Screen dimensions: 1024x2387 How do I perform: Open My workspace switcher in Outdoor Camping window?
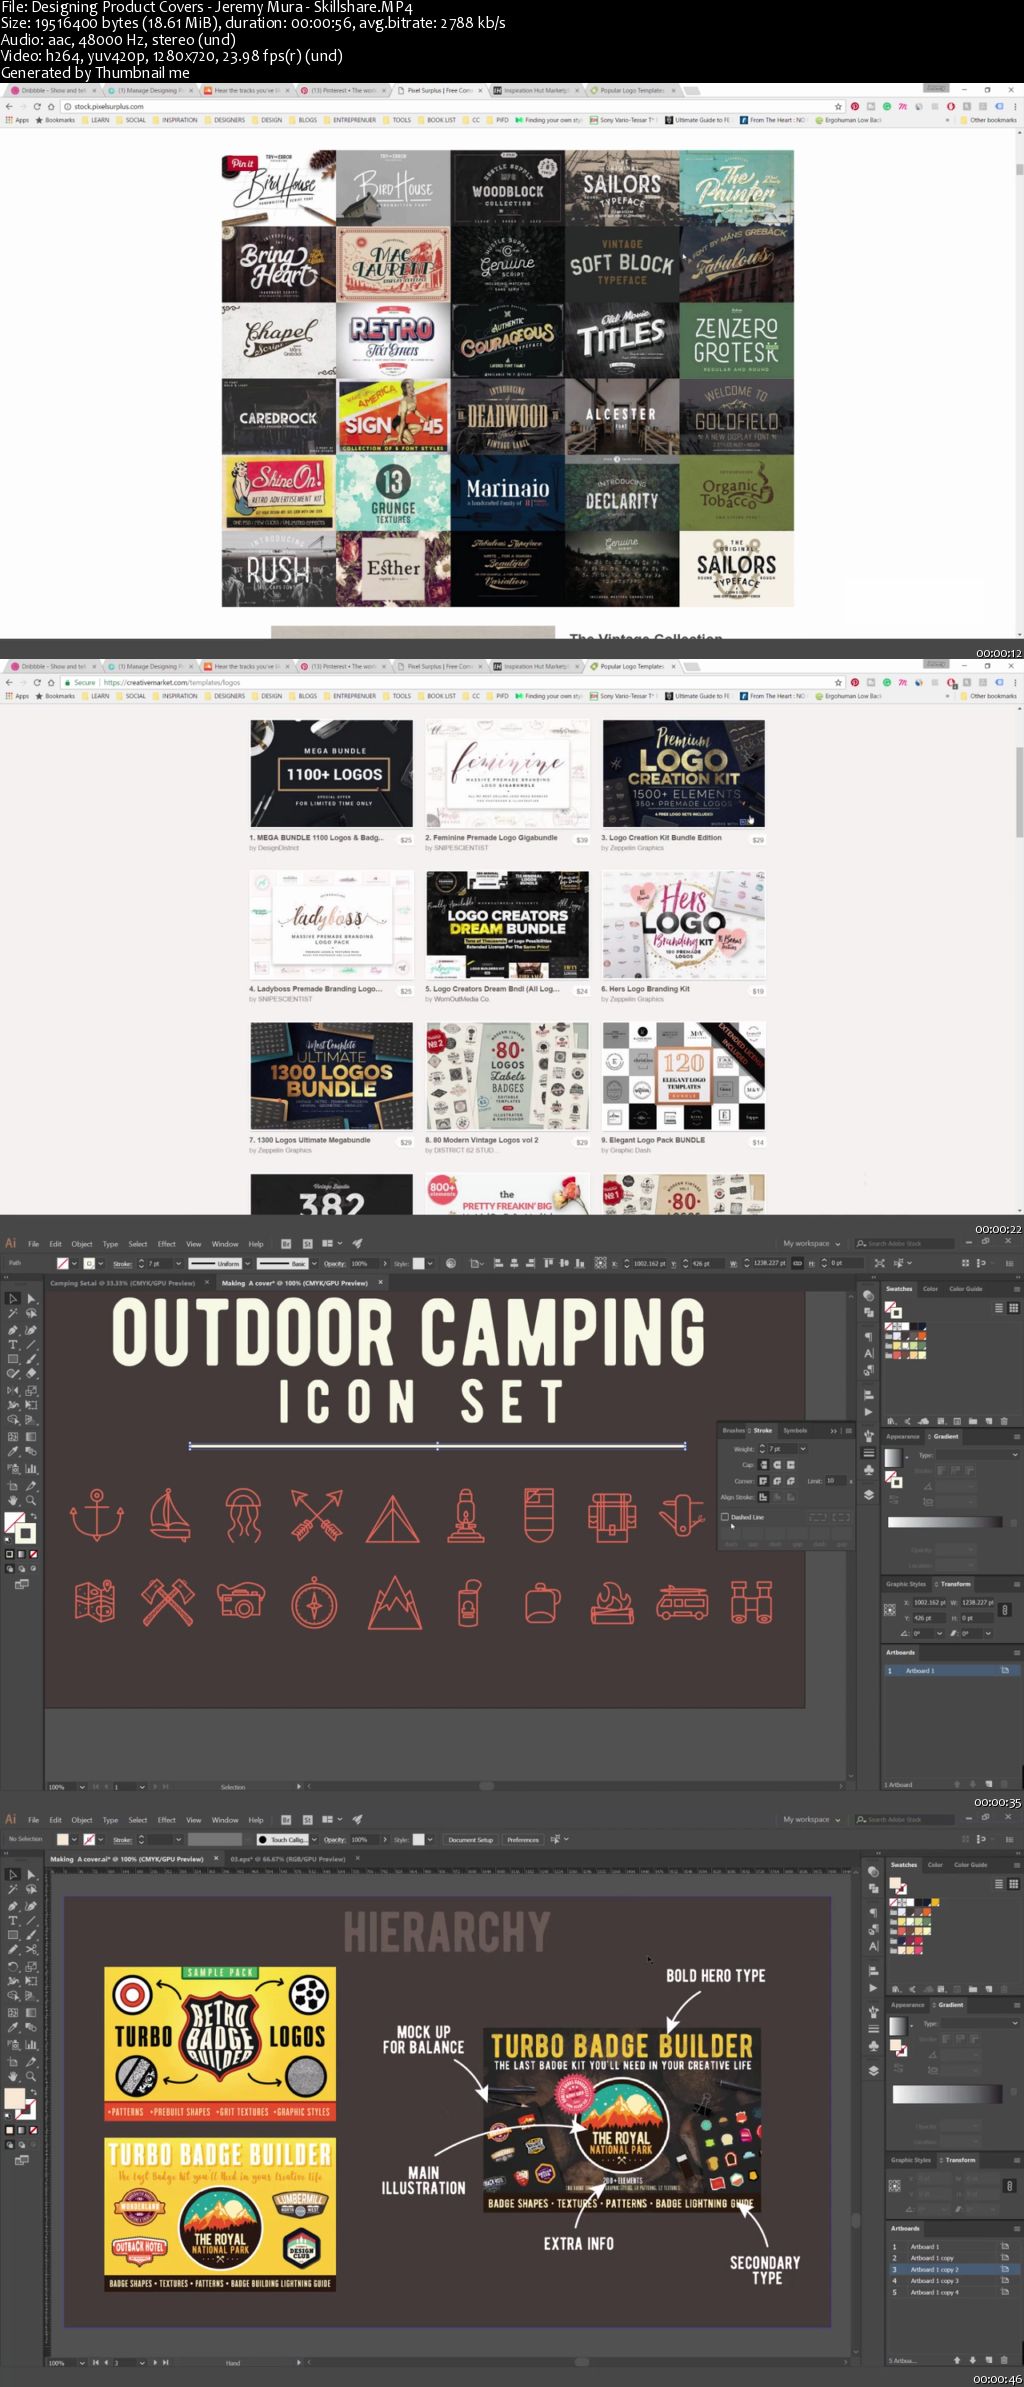811,1243
